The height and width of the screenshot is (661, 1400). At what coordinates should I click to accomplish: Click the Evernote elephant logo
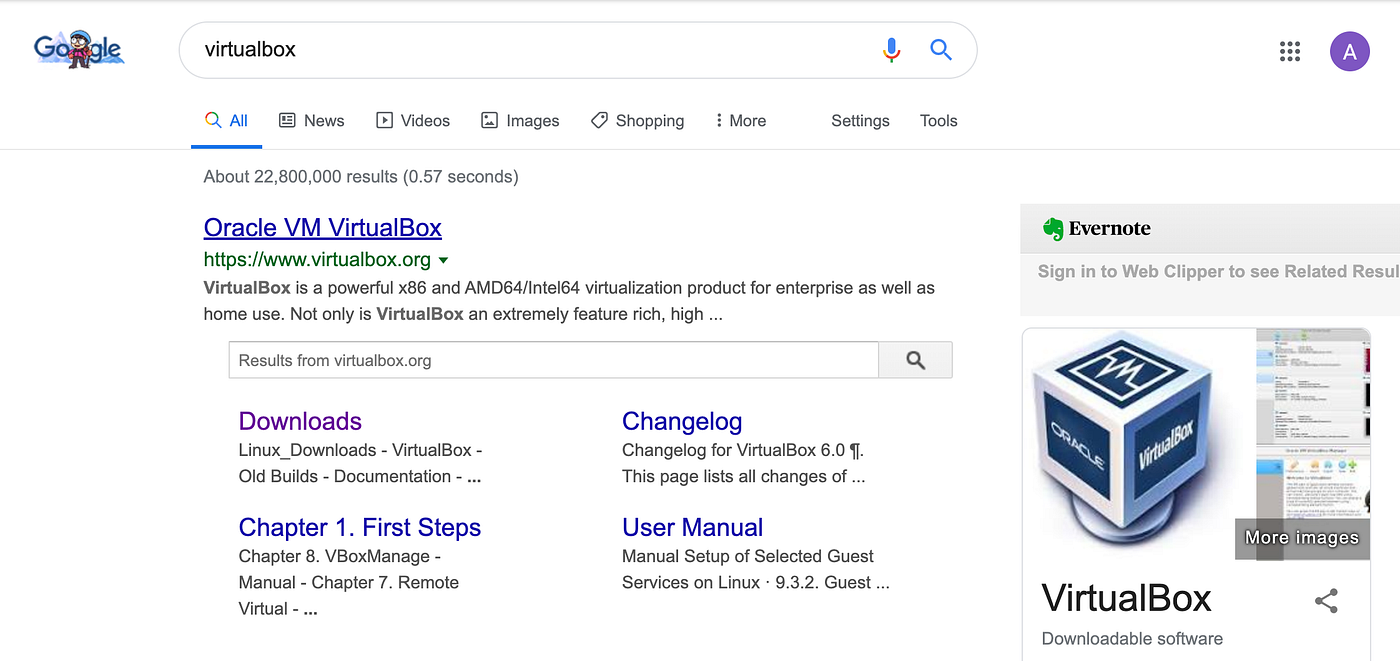click(x=1052, y=229)
